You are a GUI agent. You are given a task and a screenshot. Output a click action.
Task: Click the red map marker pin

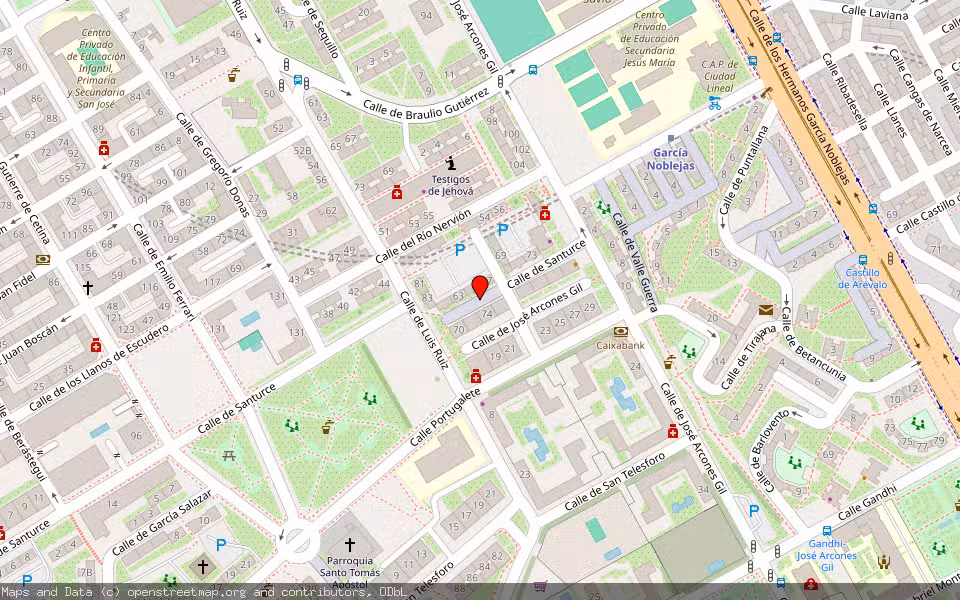pos(480,287)
